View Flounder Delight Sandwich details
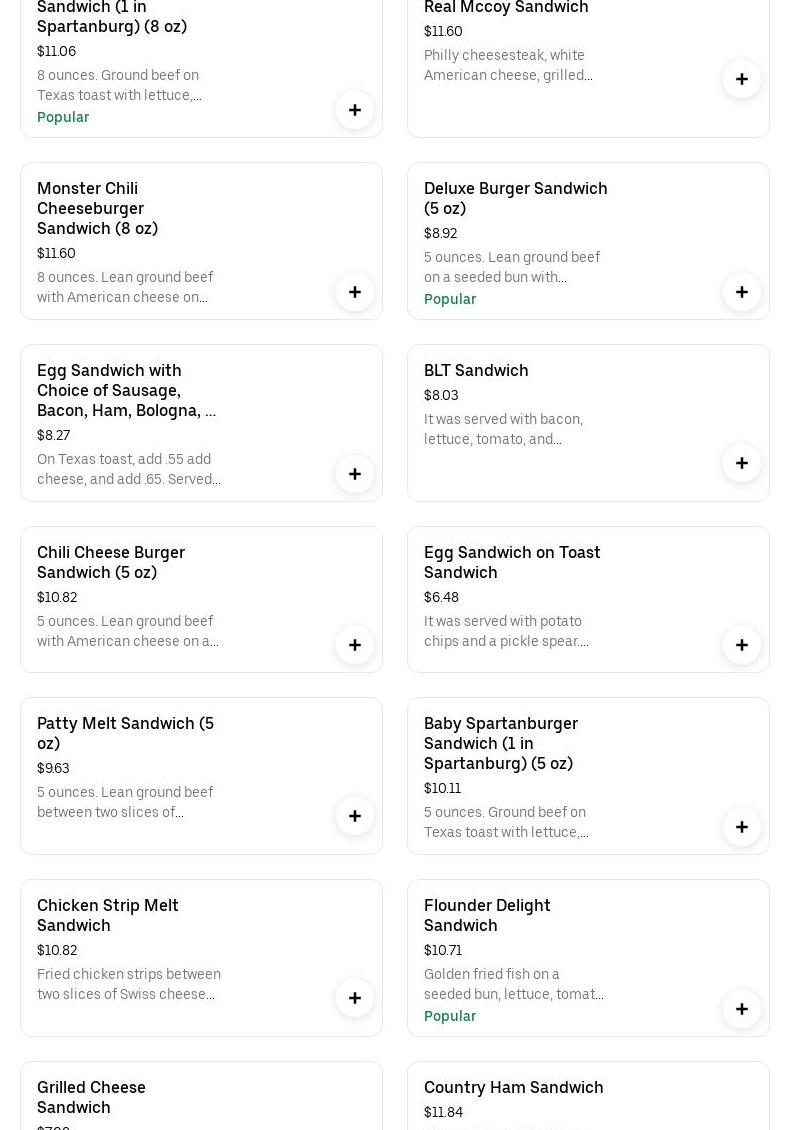The image size is (804, 1130). tap(487, 915)
